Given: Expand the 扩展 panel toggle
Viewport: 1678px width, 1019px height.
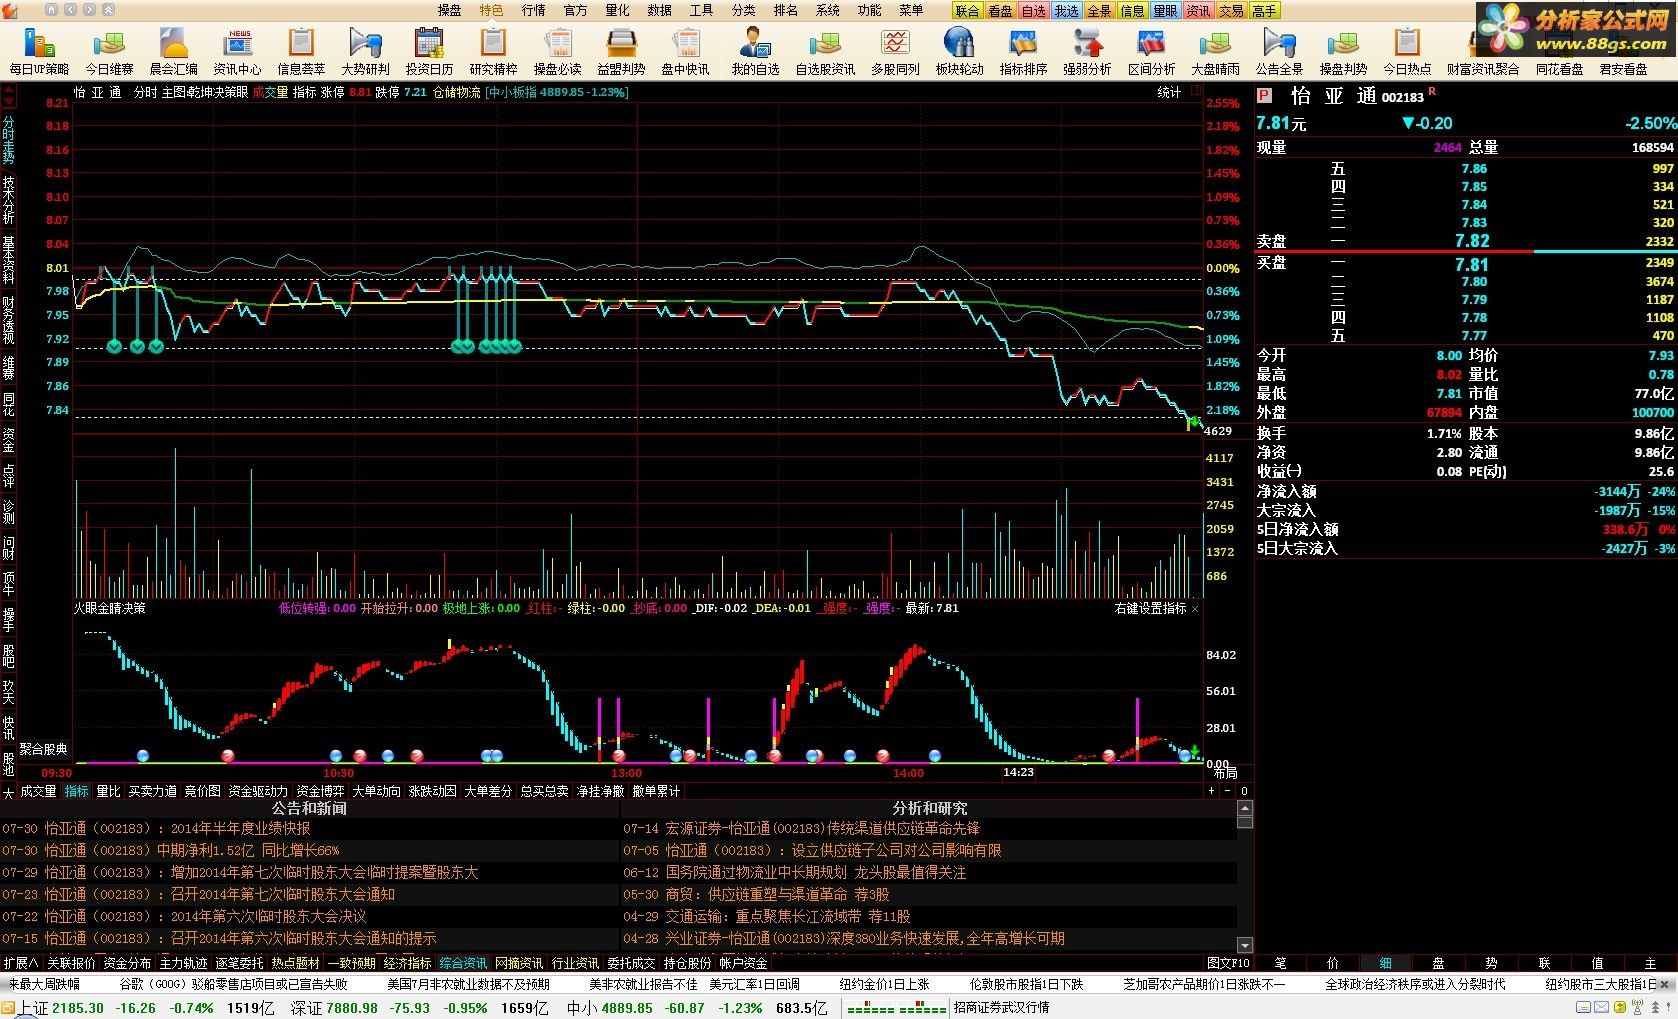Looking at the screenshot, I should tap(20, 963).
